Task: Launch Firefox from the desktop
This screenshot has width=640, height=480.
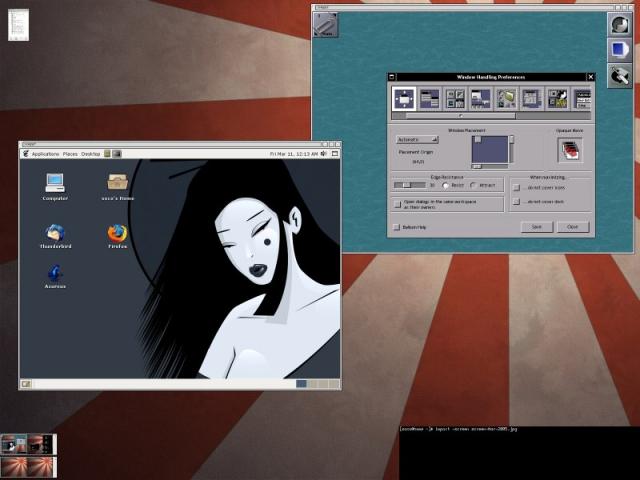Action: coord(117,233)
